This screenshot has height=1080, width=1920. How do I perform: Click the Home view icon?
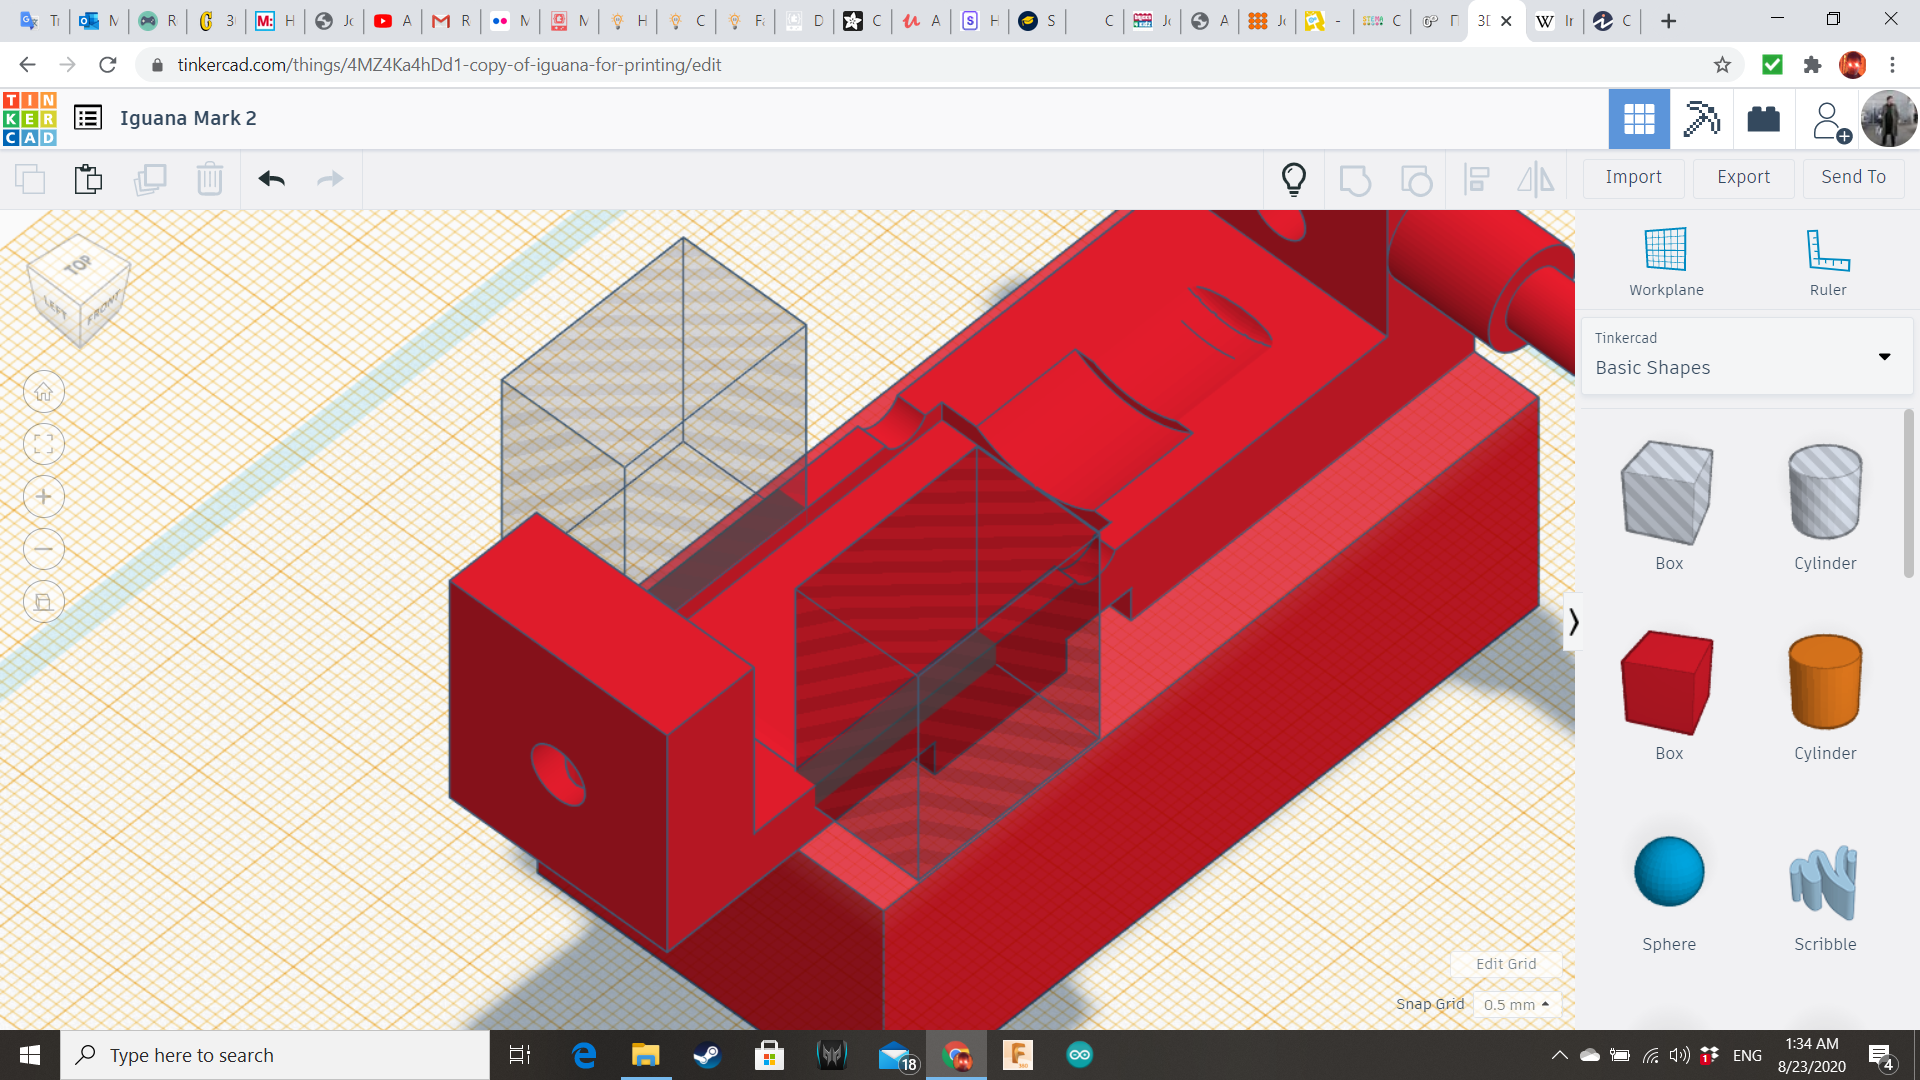coord(44,392)
